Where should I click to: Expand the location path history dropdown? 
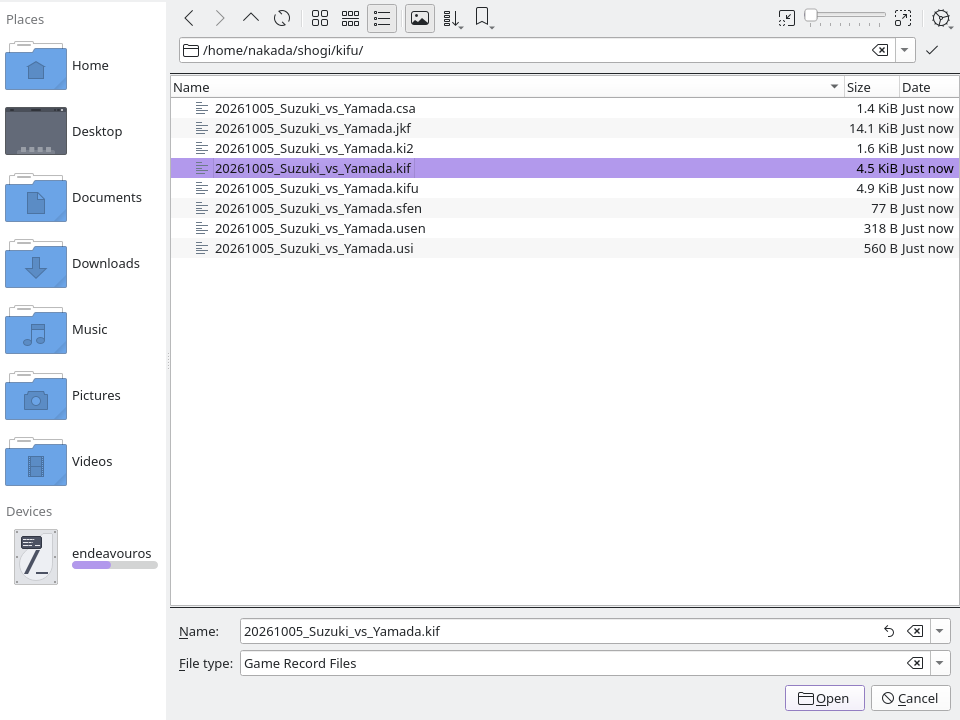[905, 50]
